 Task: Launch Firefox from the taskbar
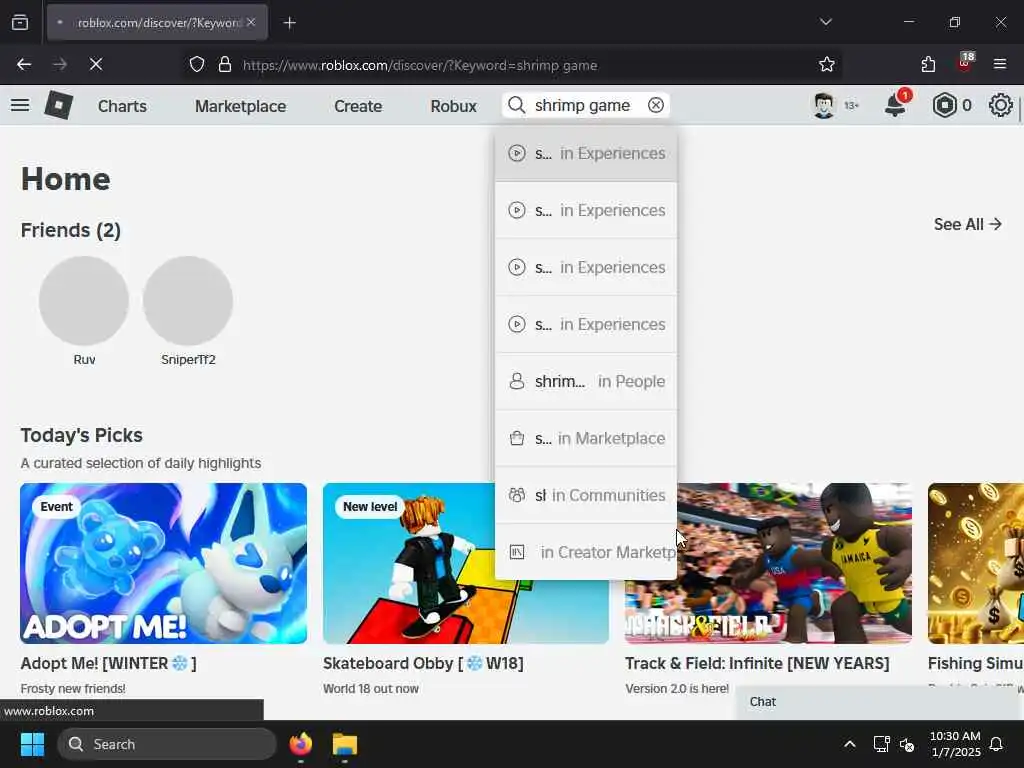[300, 744]
